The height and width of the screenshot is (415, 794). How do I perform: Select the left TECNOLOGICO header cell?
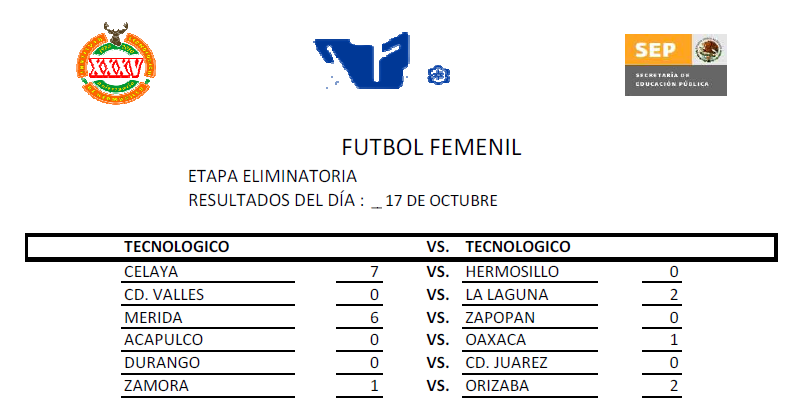(177, 246)
